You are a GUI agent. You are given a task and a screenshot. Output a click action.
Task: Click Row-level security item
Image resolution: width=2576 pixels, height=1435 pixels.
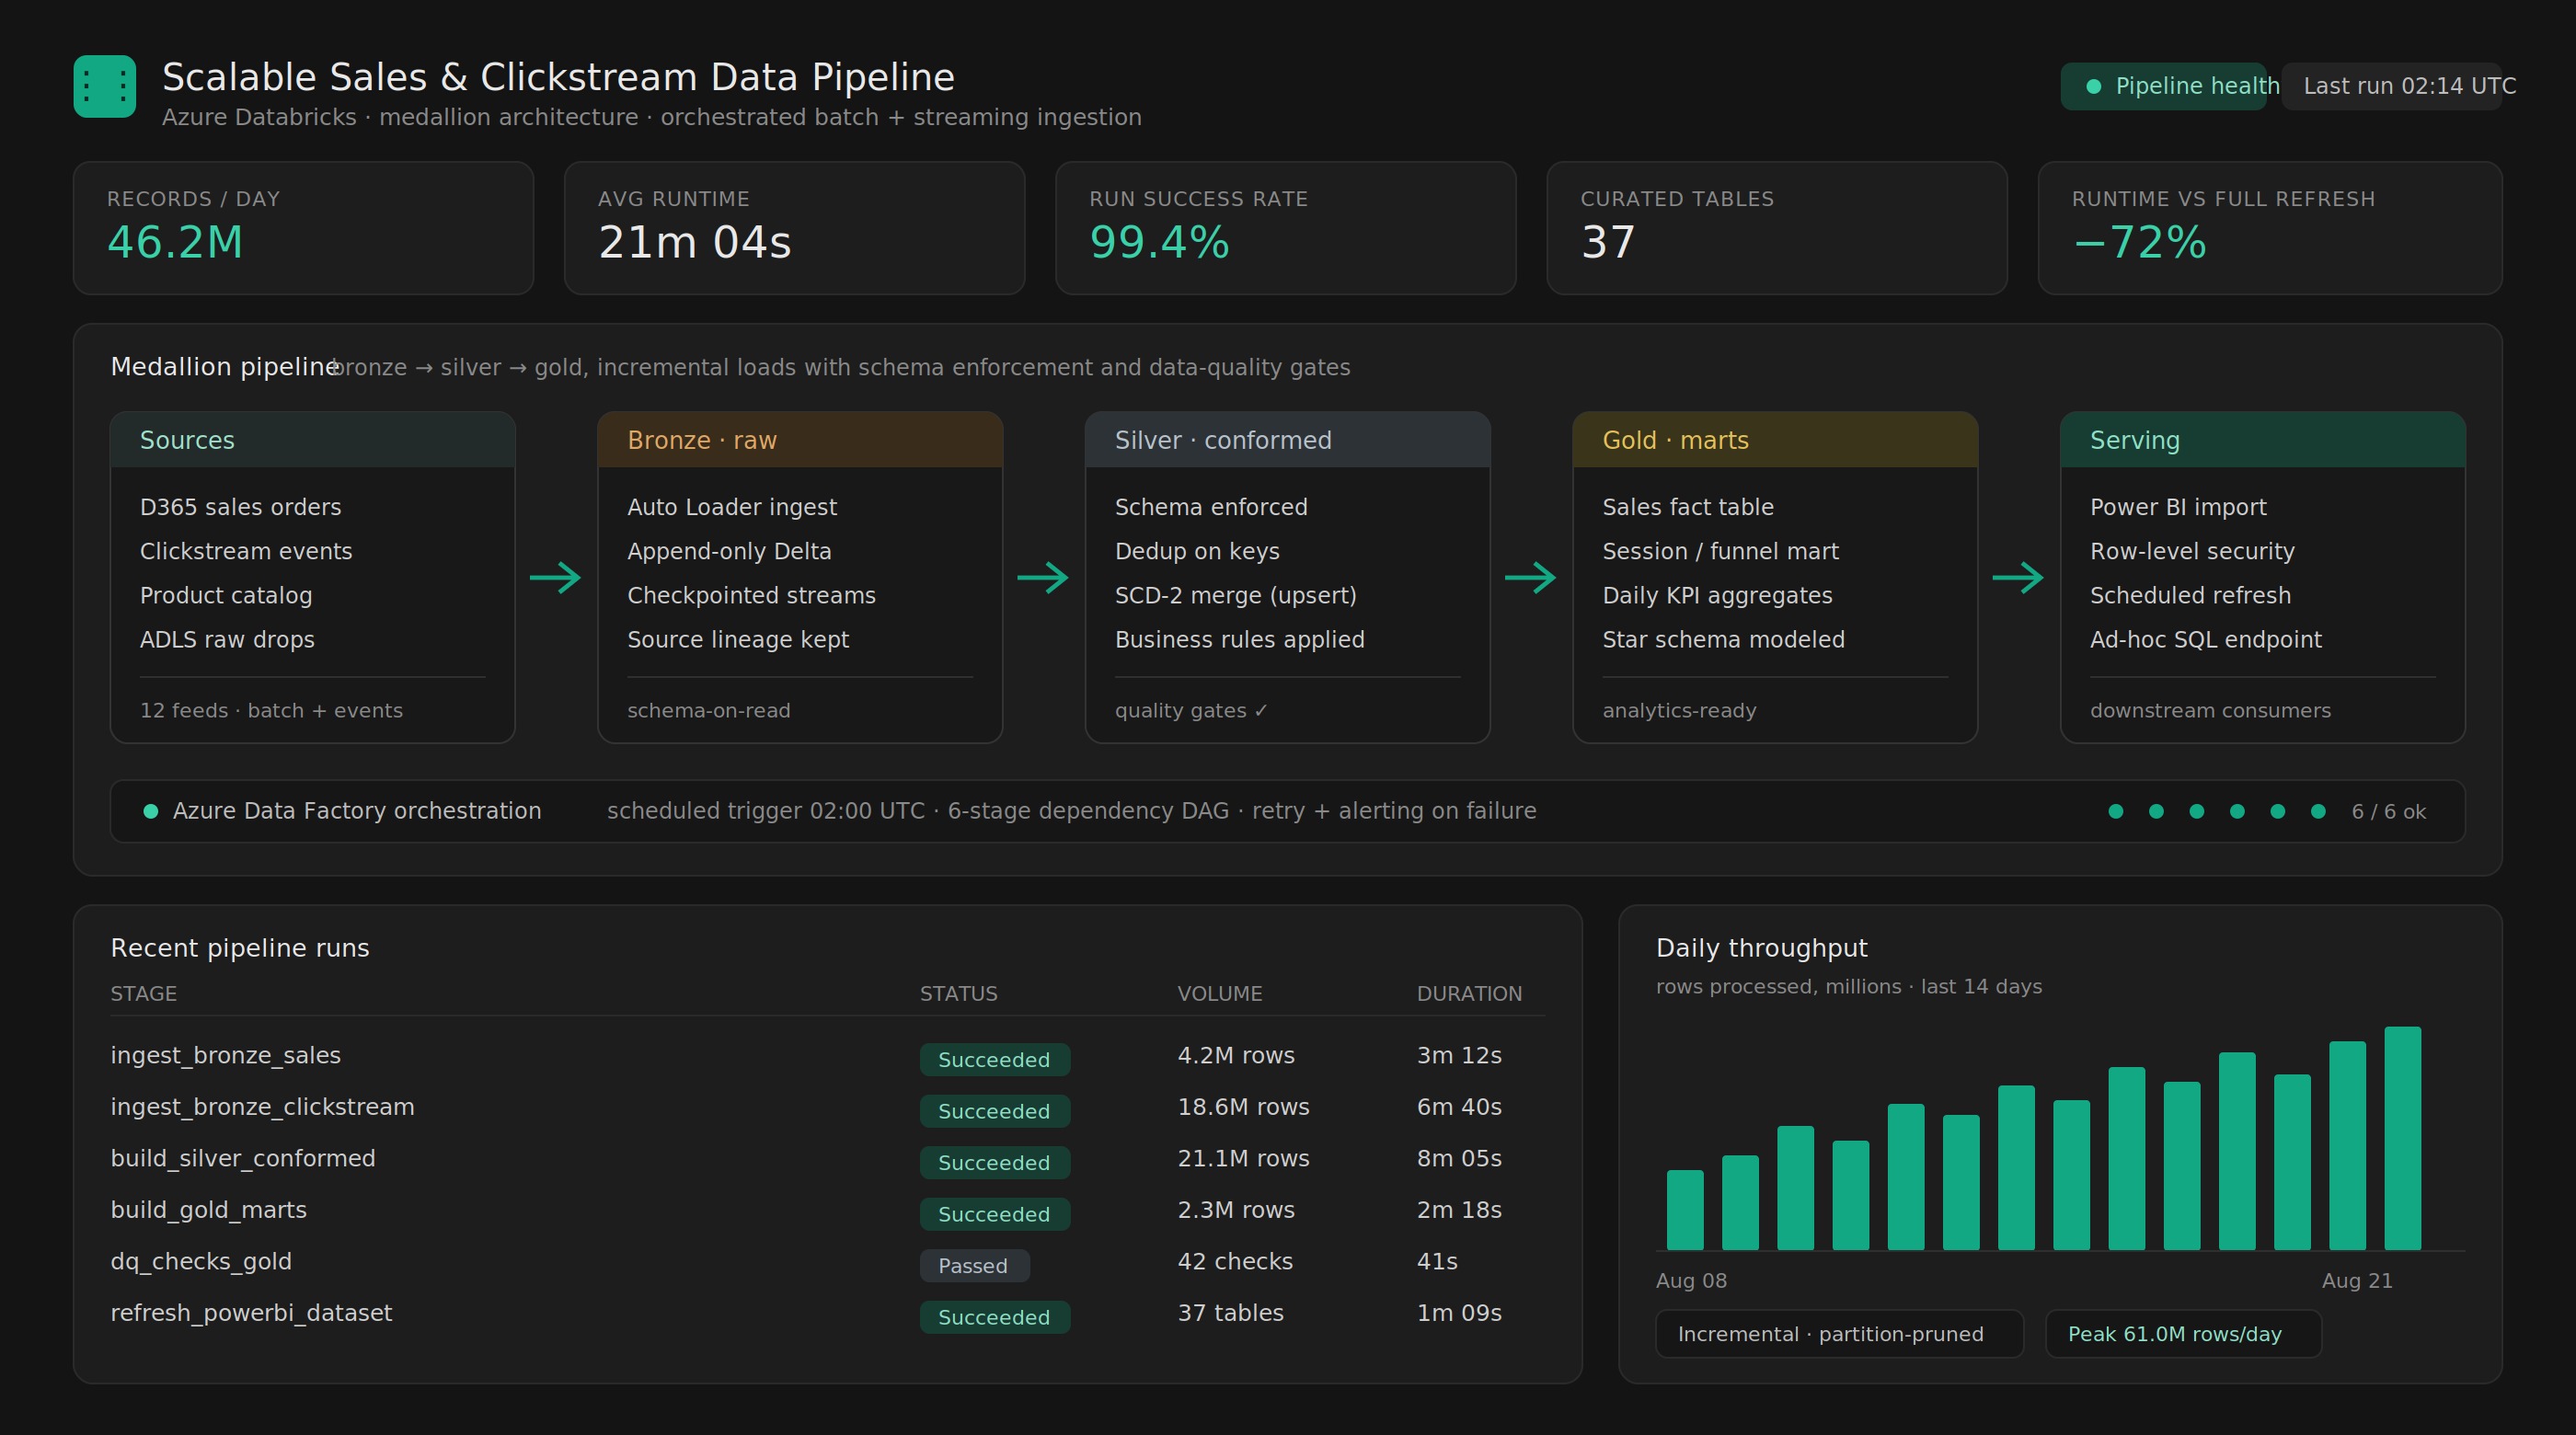click(x=2192, y=551)
